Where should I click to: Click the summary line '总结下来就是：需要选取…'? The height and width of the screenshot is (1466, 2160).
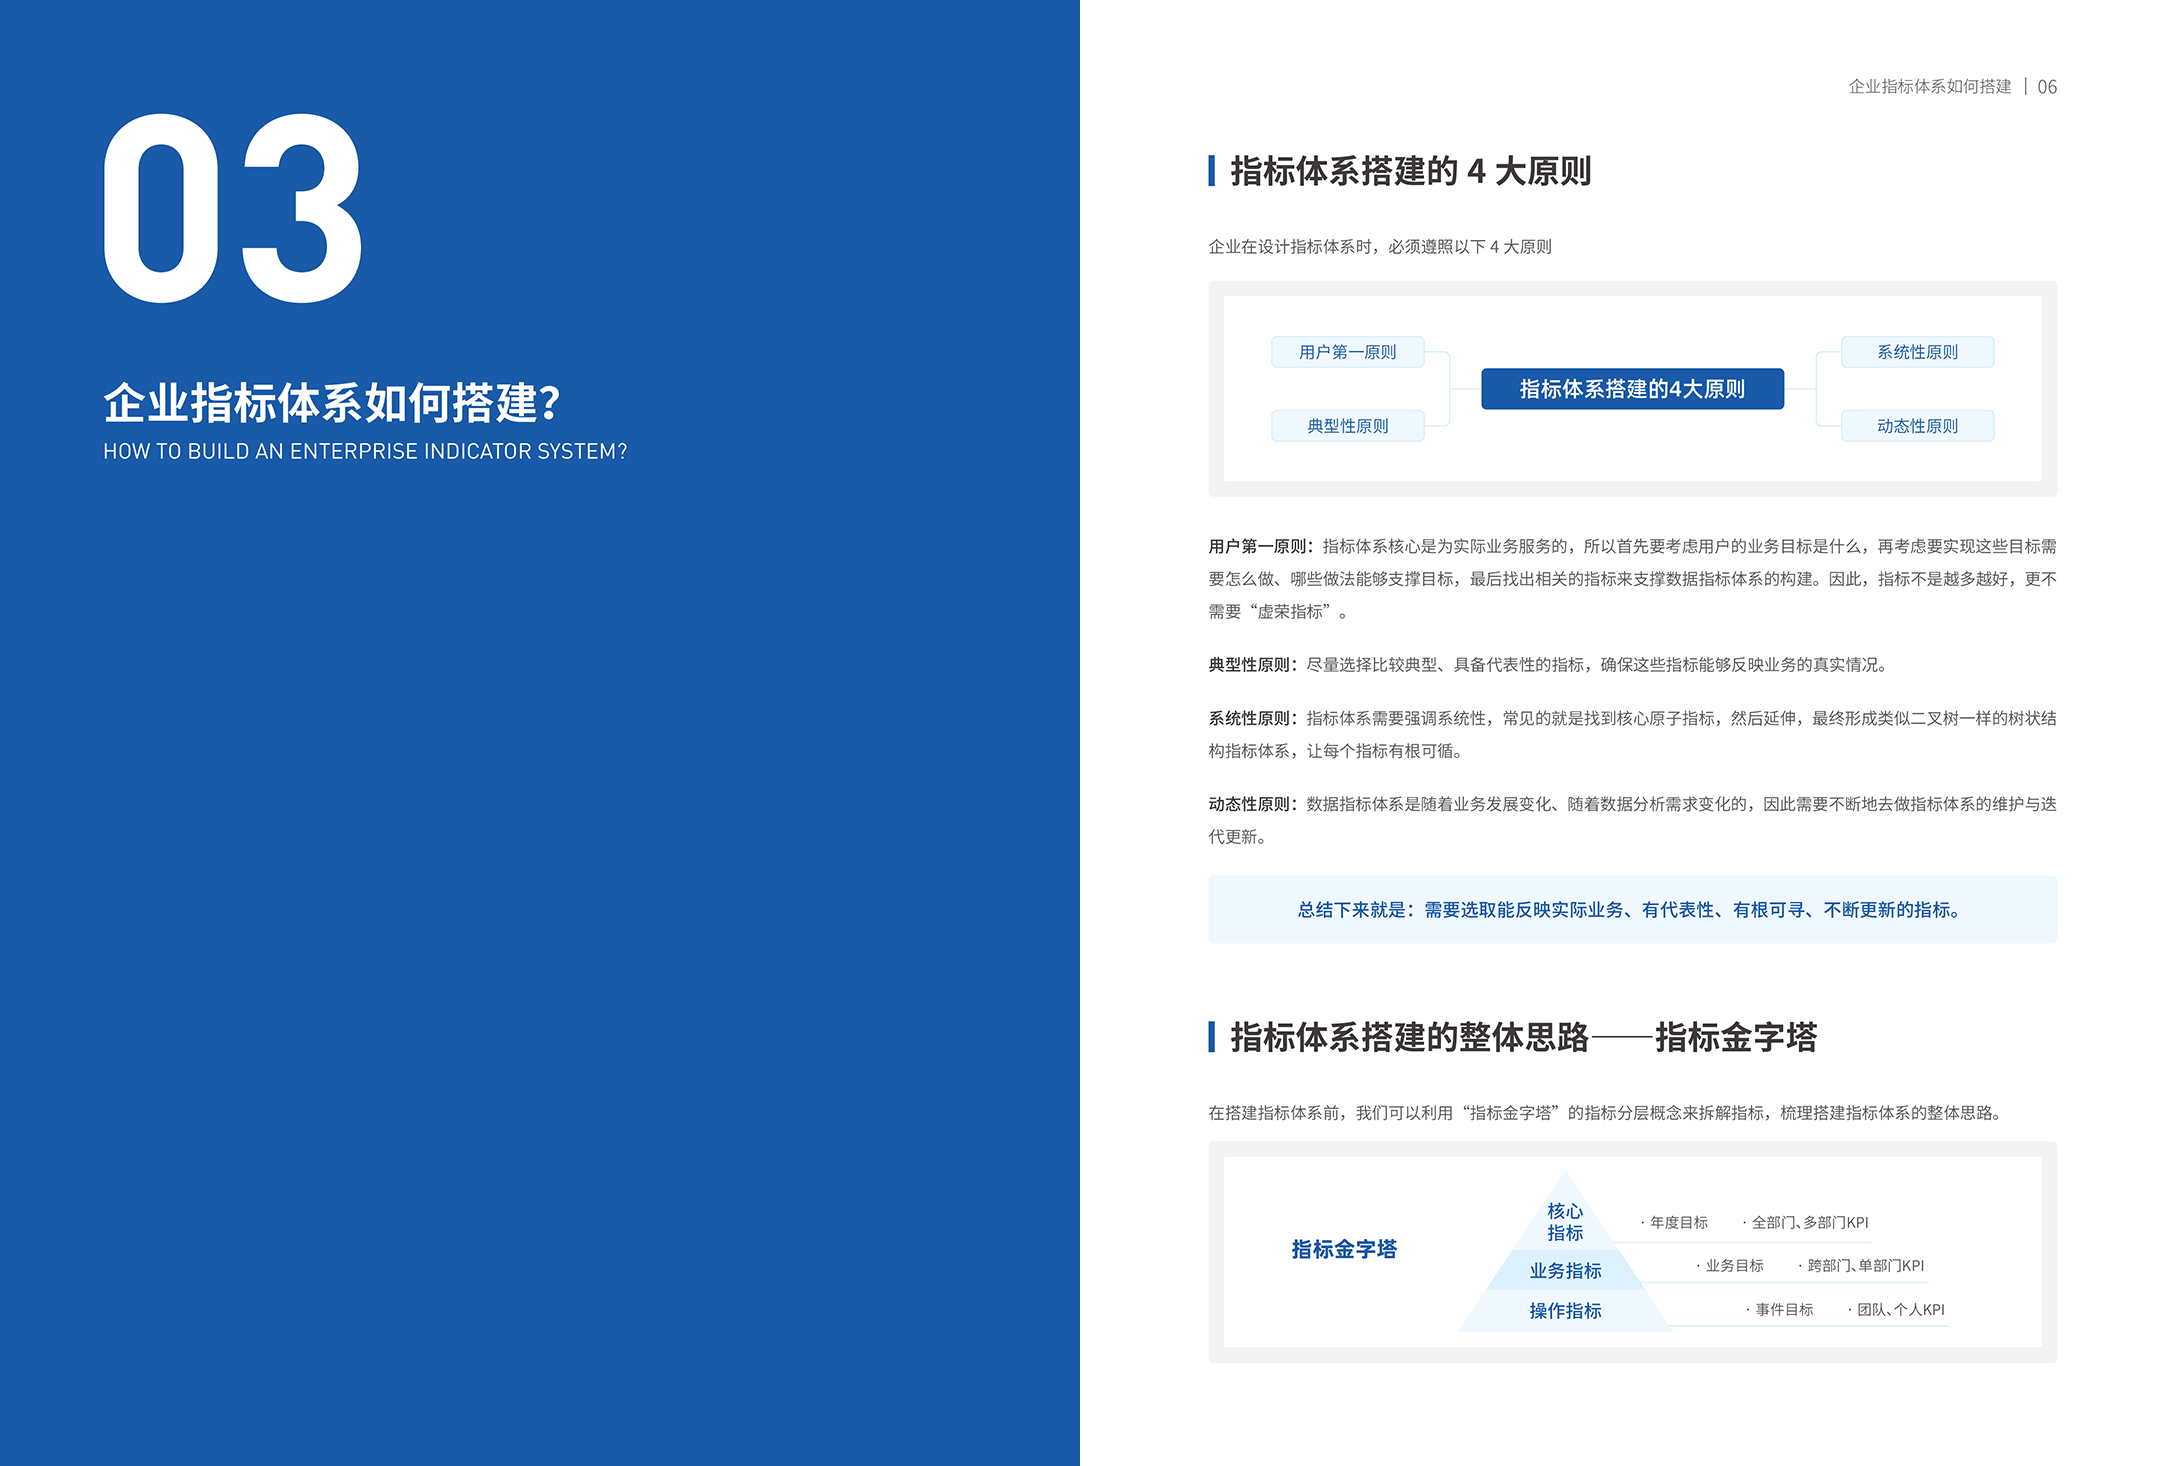tap(1632, 910)
